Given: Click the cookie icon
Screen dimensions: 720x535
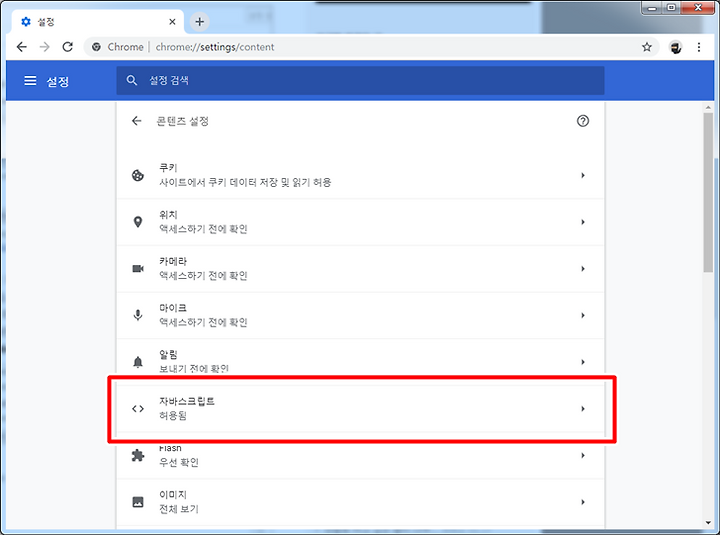Looking at the screenshot, I should (138, 175).
